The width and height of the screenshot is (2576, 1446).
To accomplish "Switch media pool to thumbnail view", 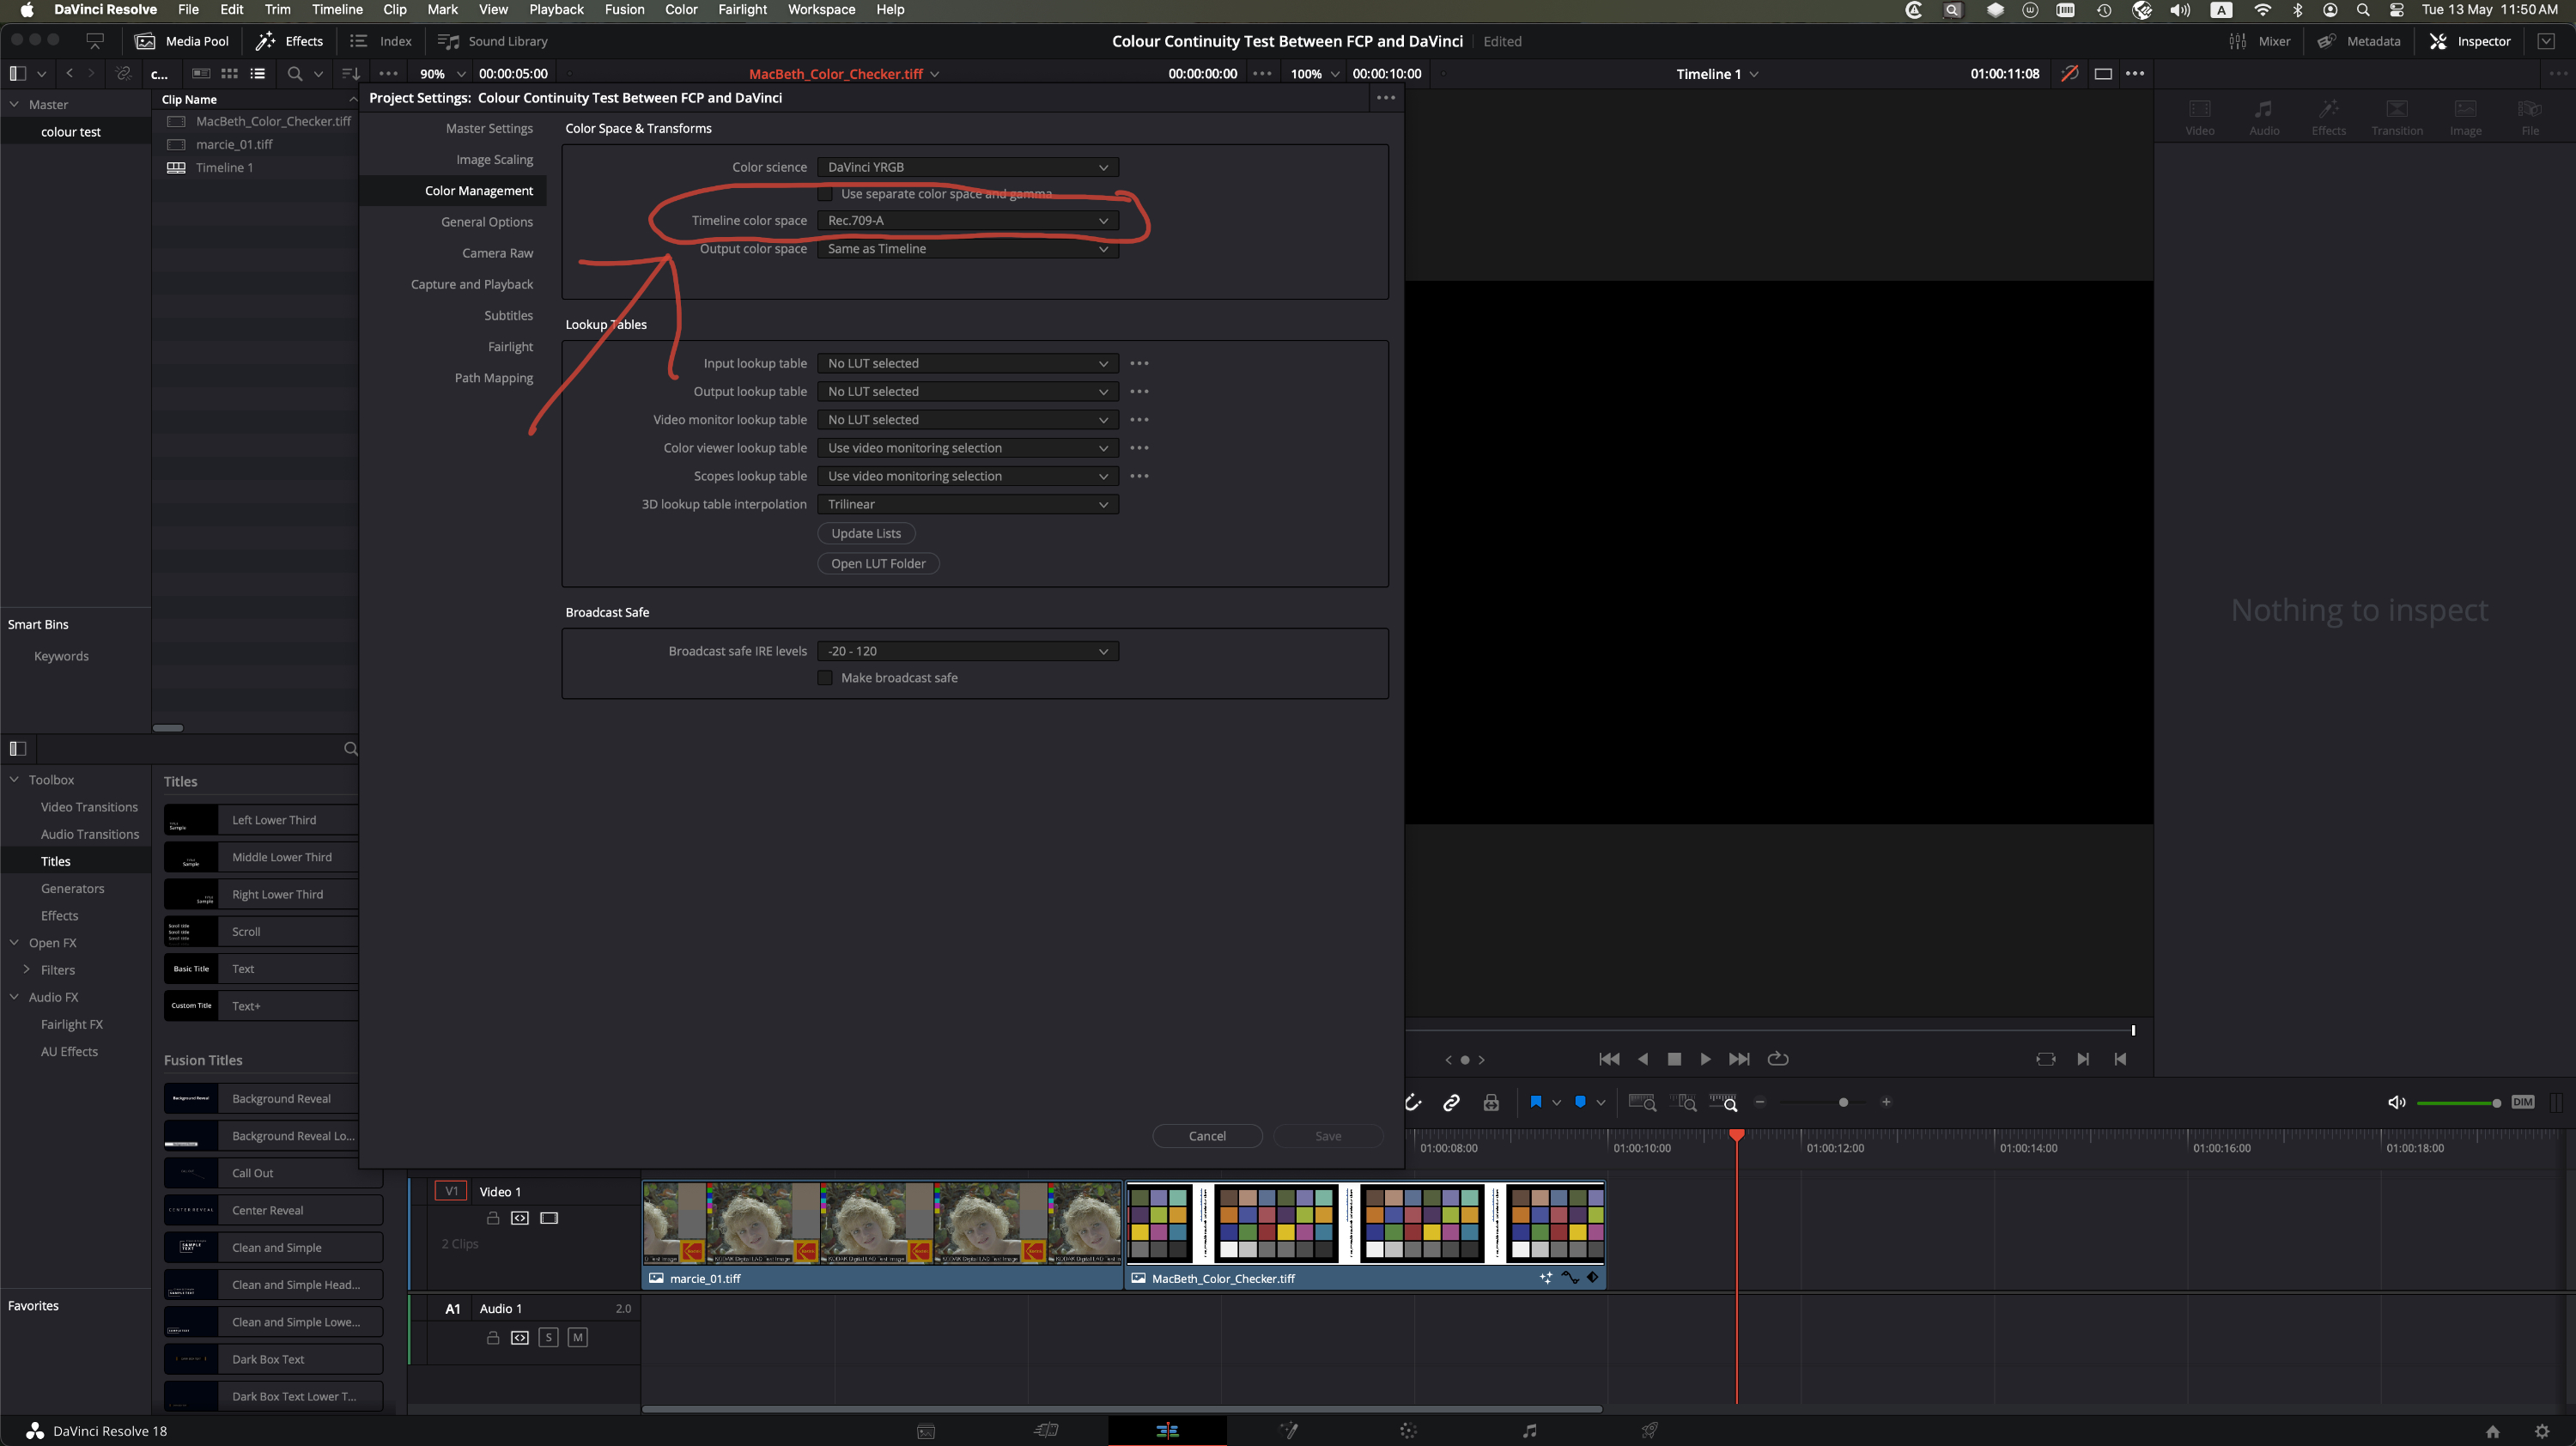I will click(229, 73).
